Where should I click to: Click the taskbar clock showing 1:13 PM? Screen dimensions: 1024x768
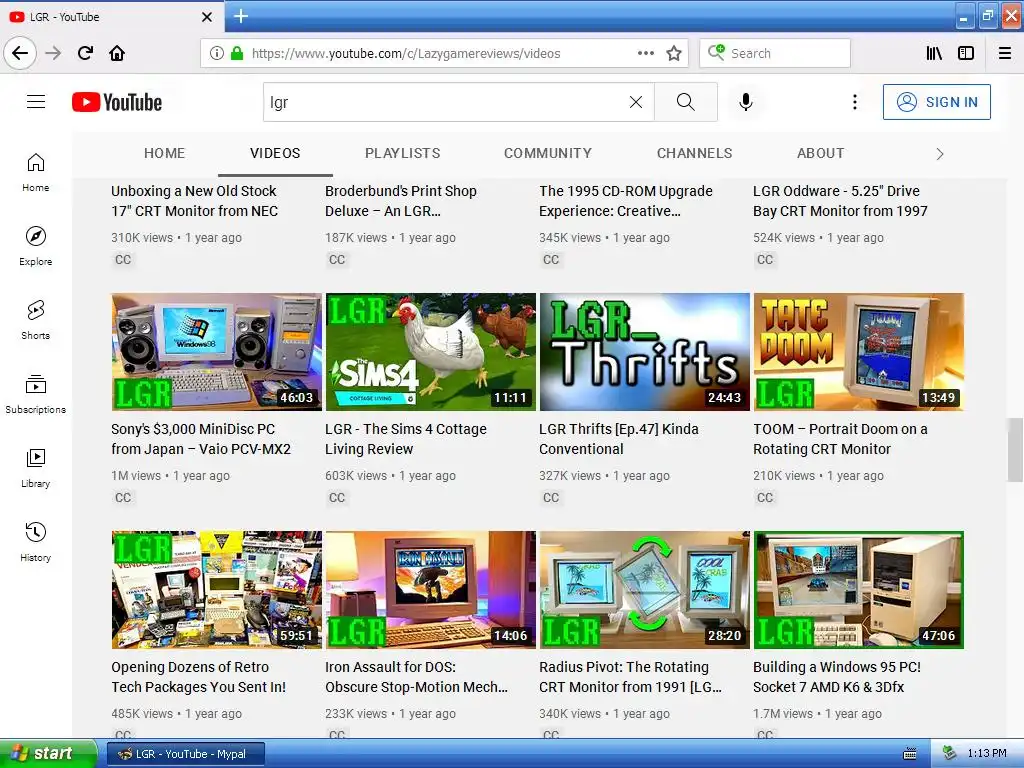click(x=987, y=754)
